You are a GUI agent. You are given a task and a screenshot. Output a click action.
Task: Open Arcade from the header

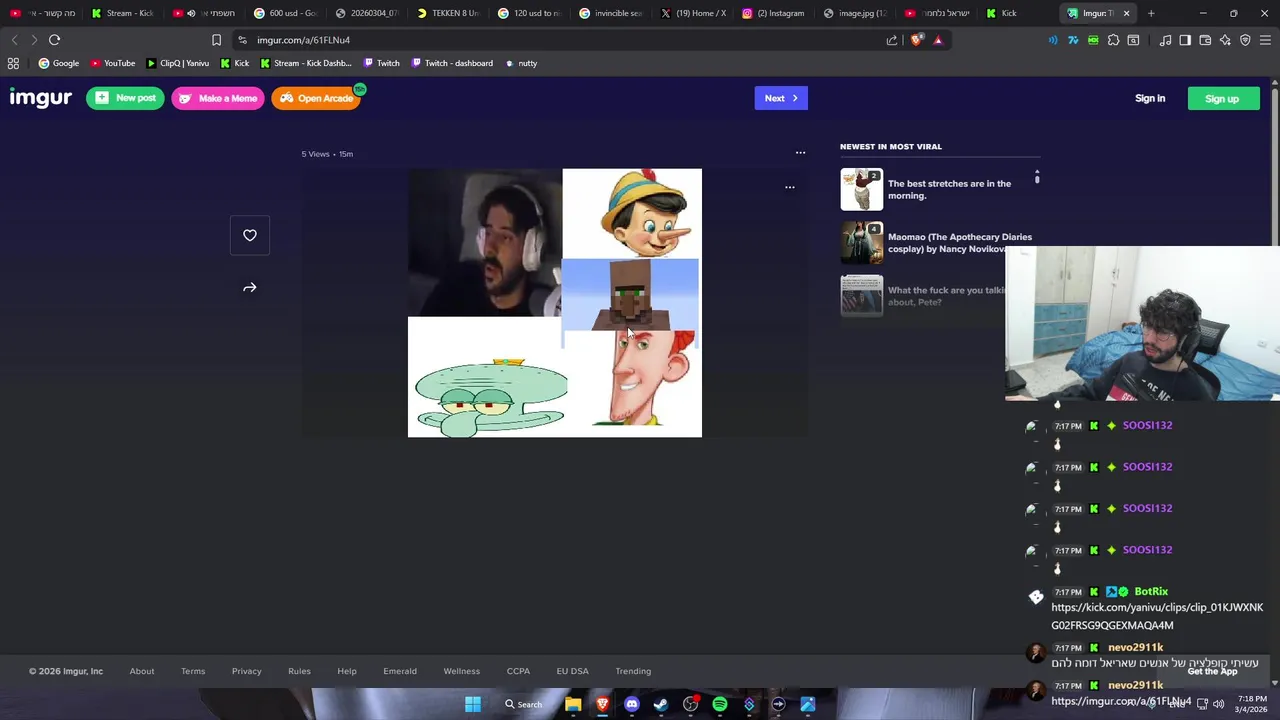tap(316, 98)
